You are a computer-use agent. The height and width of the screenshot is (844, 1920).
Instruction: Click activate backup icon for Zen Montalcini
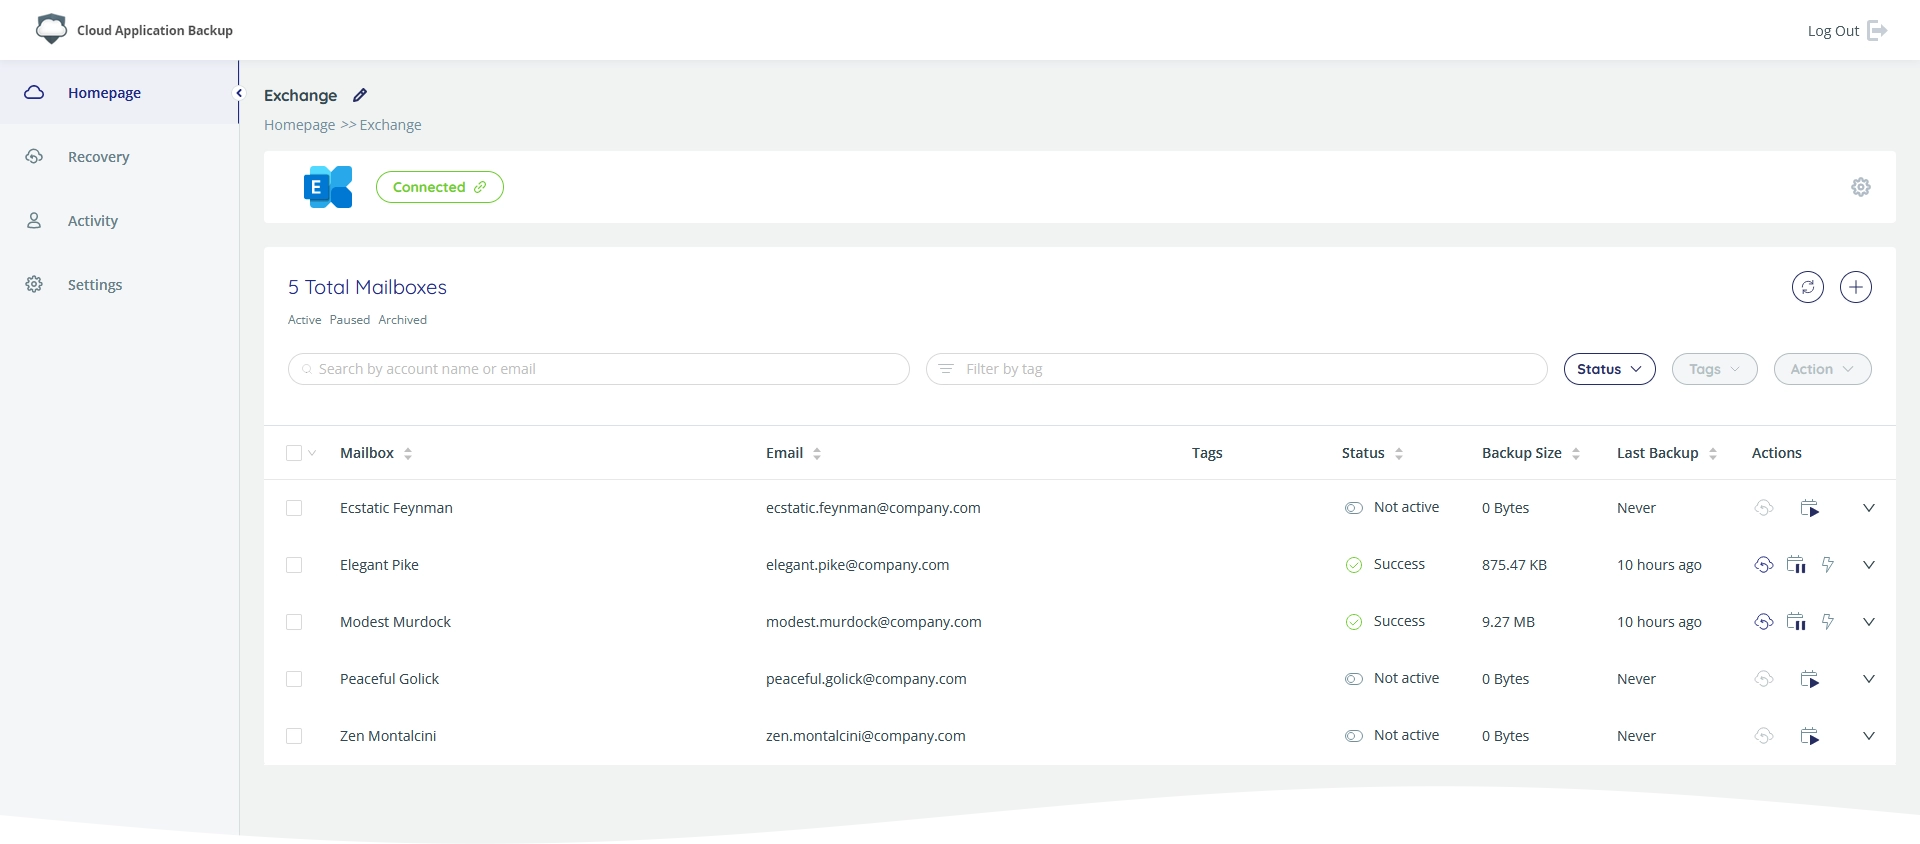[1810, 736]
